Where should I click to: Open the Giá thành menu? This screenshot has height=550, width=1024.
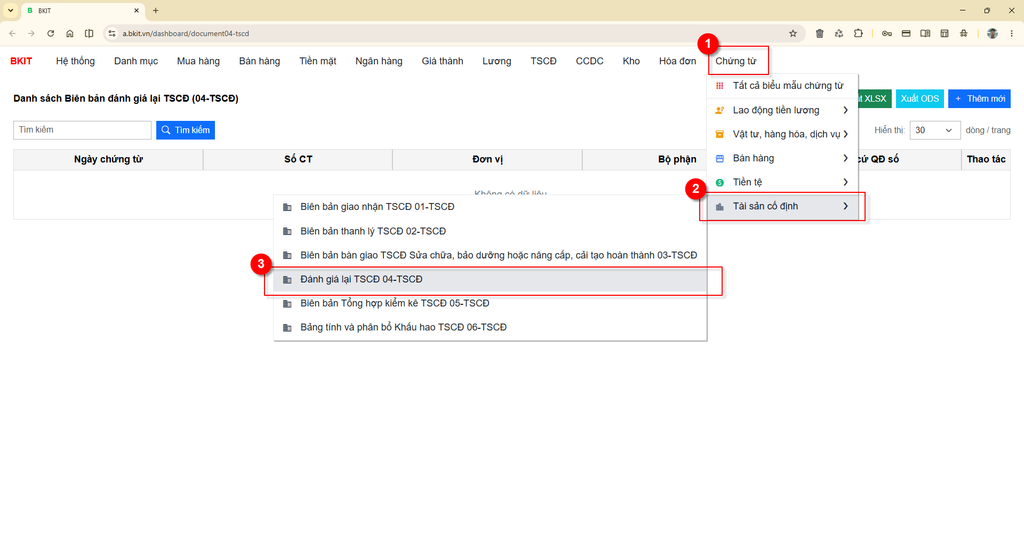442,61
